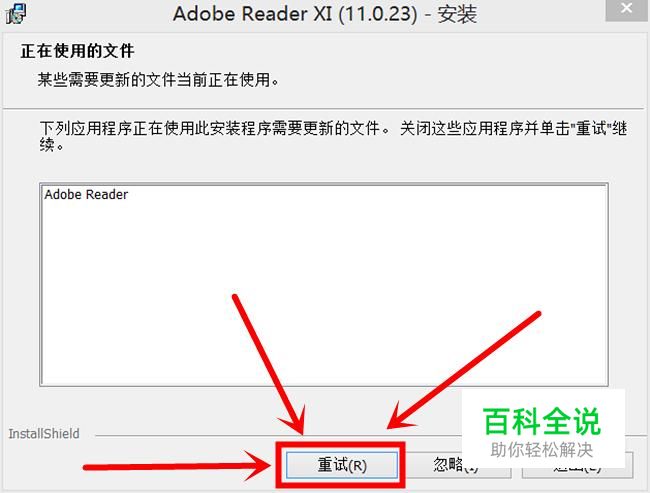Click the instruction sentence starting with 下列应用程序

334,136
